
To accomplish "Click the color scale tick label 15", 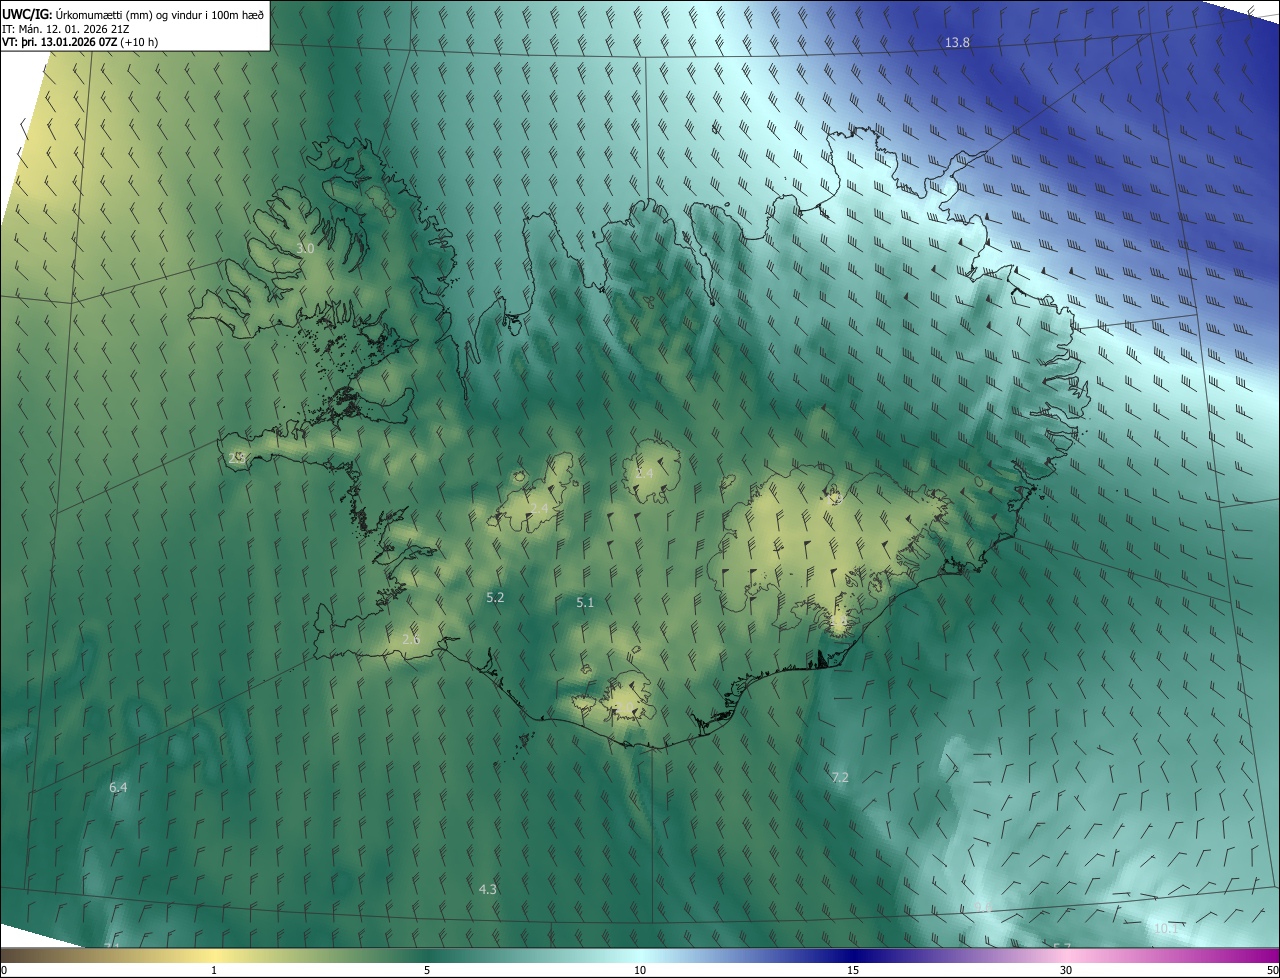I will (853, 970).
